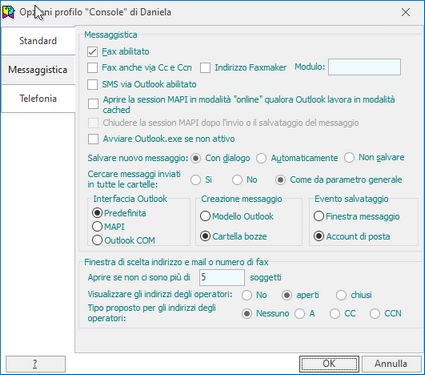Screen dimensions: 425x375
Task: Select the Messaggistica tab
Action: click(38, 70)
